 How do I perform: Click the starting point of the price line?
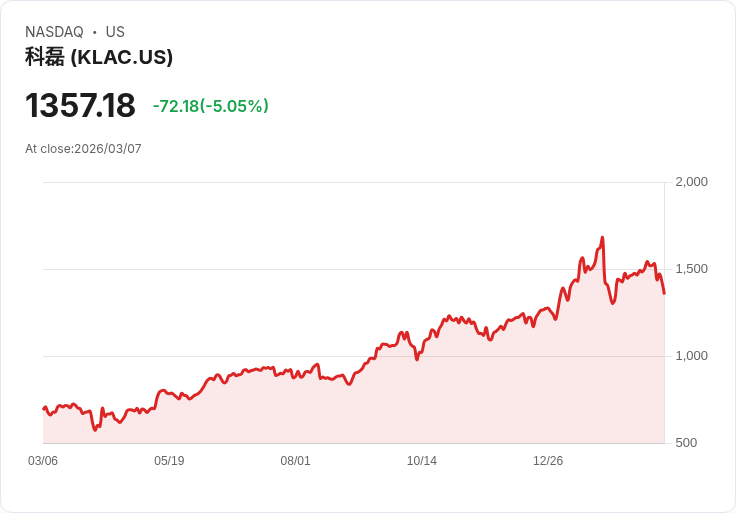pyautogui.click(x=44, y=409)
